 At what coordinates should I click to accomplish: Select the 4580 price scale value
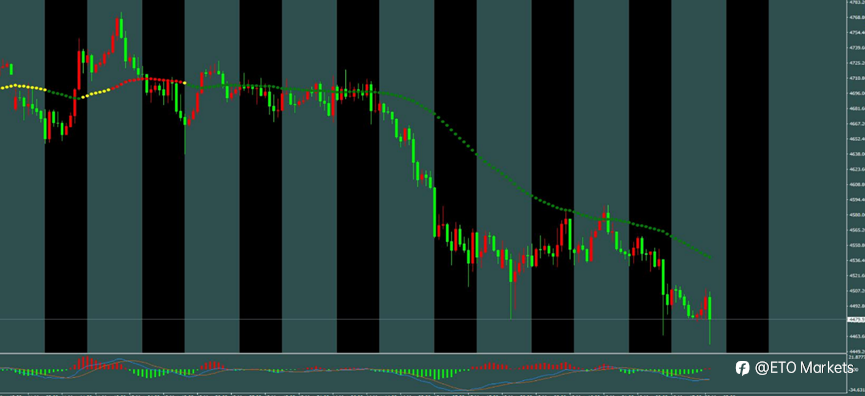coord(857,215)
